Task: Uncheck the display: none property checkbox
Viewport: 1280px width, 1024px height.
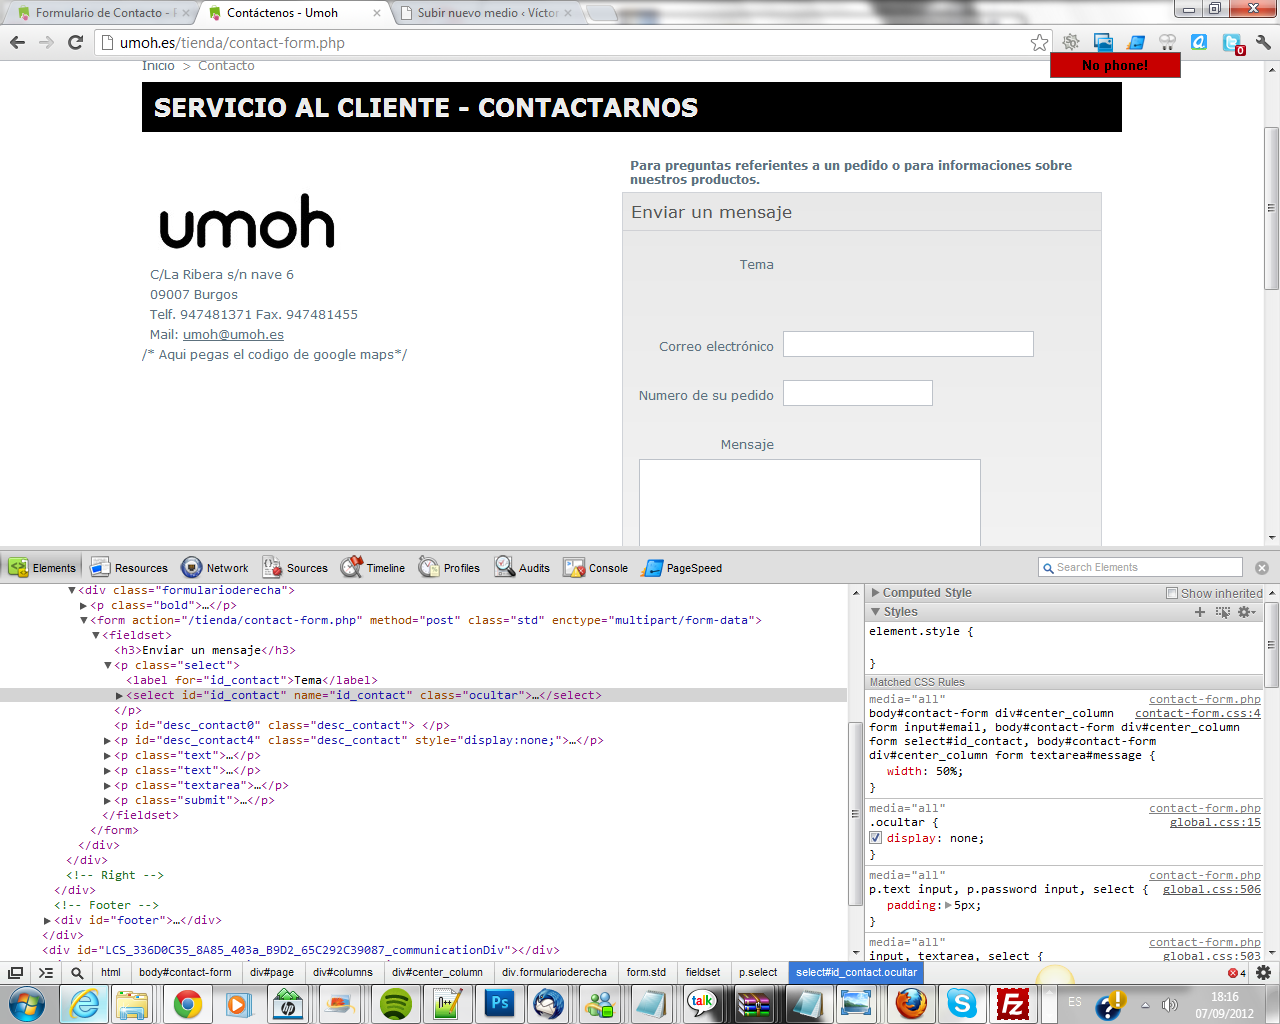Action: coord(876,838)
